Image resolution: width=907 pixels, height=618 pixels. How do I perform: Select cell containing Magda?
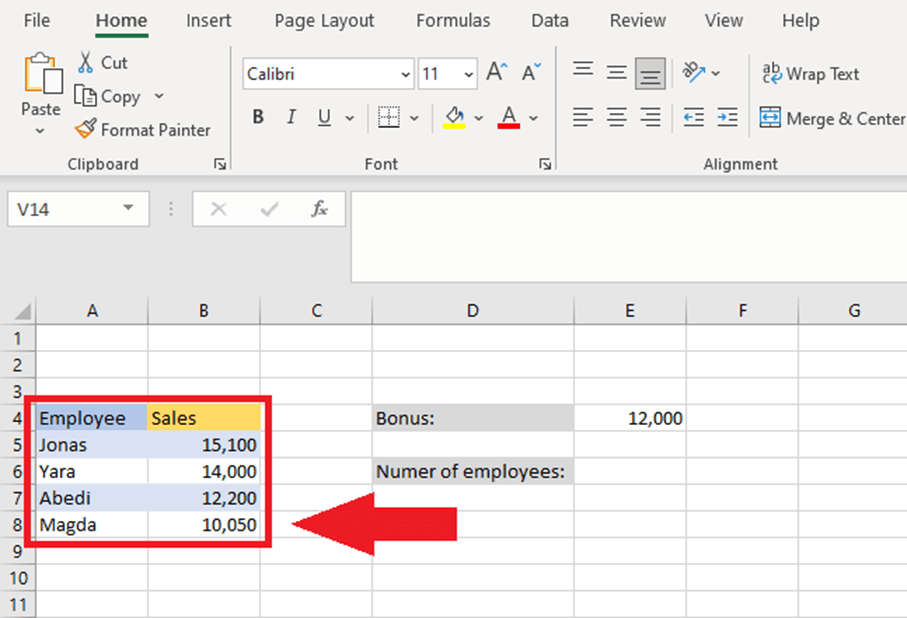92,524
